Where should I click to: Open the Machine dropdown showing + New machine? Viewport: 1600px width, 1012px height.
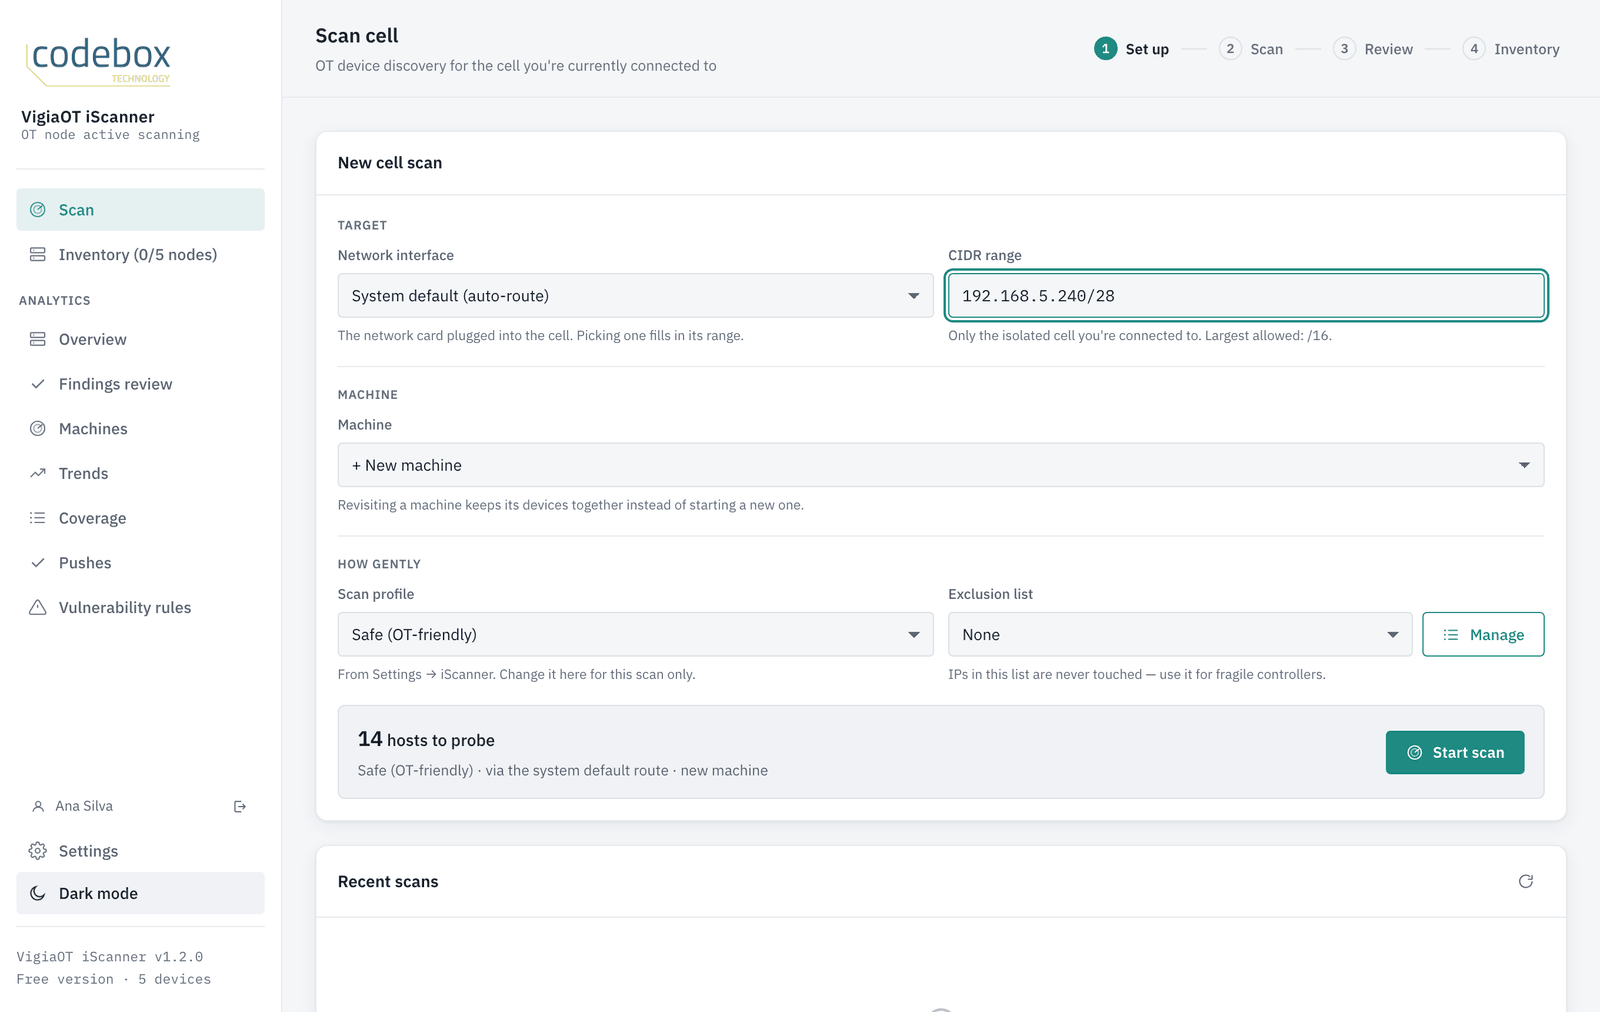click(941, 465)
